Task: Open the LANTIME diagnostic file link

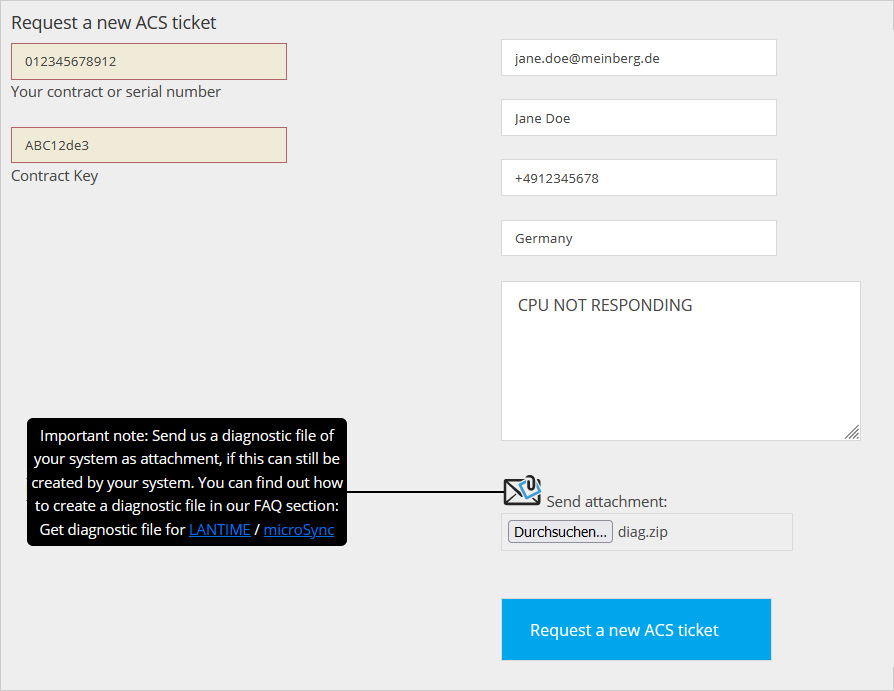Action: (219, 530)
